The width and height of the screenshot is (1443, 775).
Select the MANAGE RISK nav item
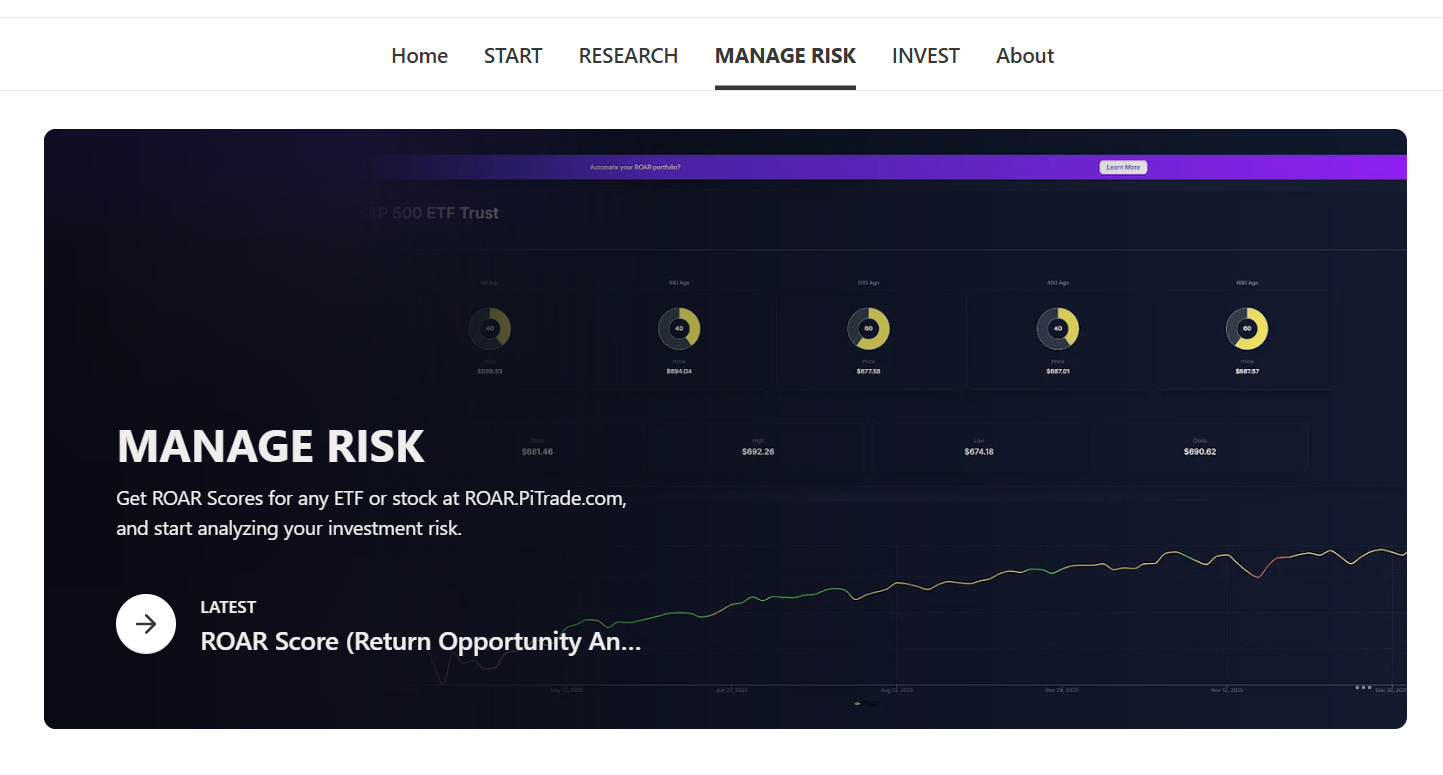coord(785,56)
